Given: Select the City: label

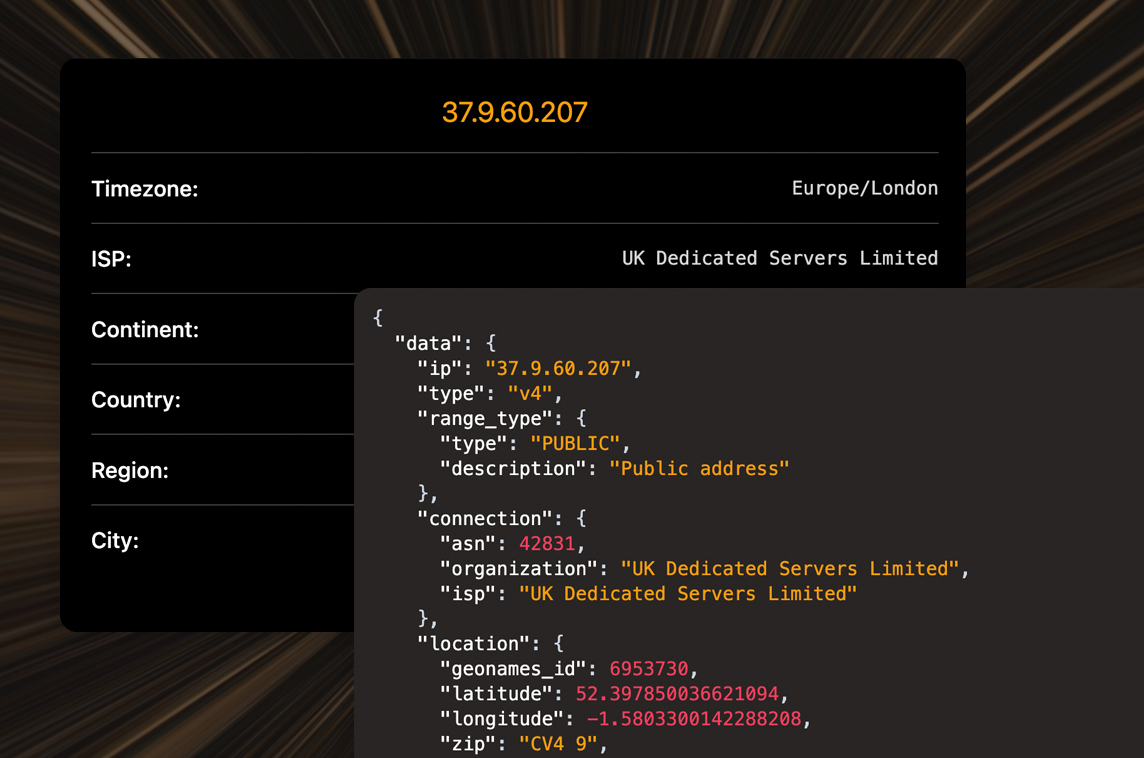Looking at the screenshot, I should point(115,541).
